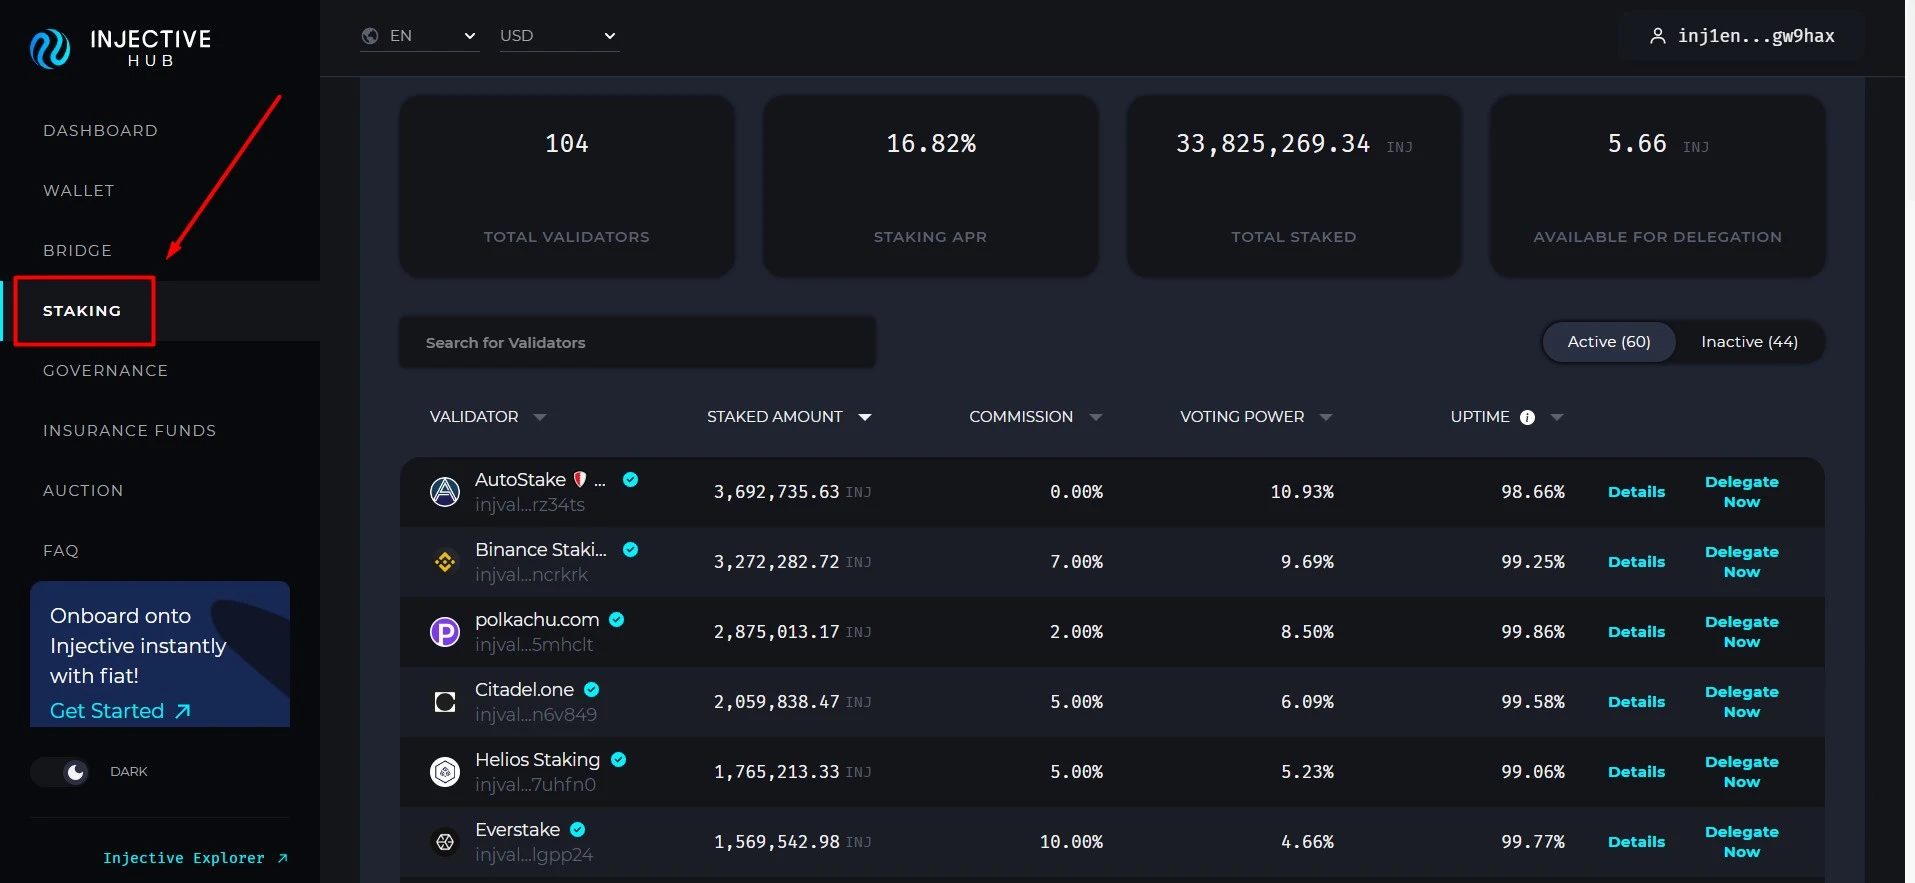Click the Uptime info icon
The image size is (1915, 883).
click(x=1527, y=418)
